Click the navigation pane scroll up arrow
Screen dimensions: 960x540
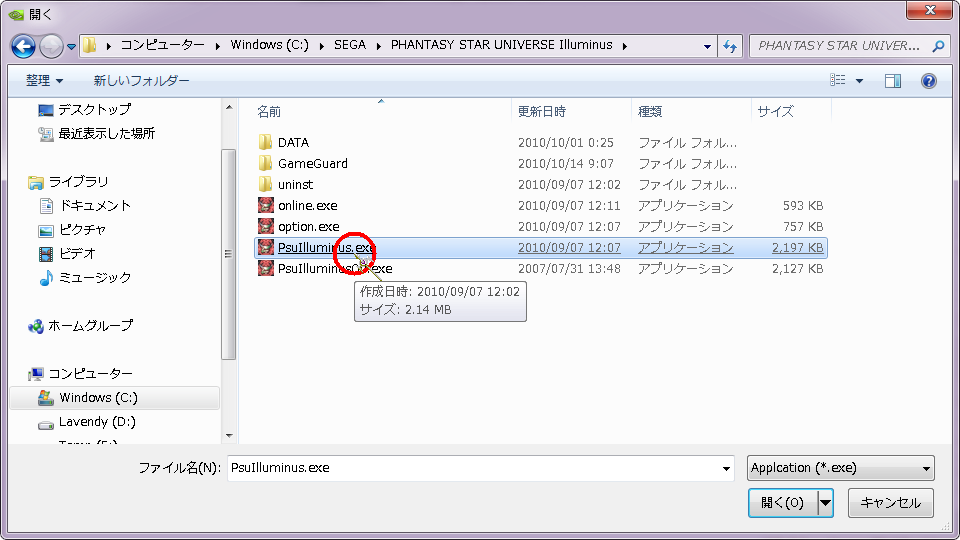229,108
